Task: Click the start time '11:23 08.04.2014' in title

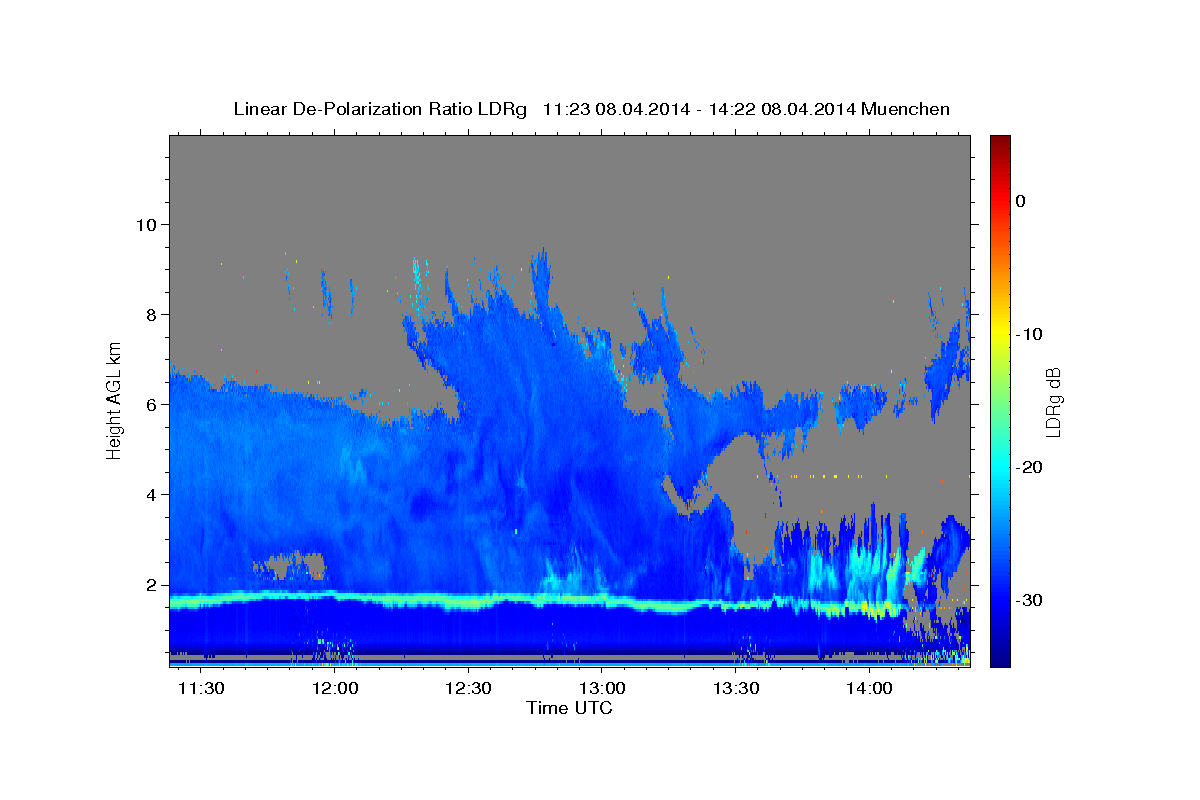Action: (x=616, y=109)
